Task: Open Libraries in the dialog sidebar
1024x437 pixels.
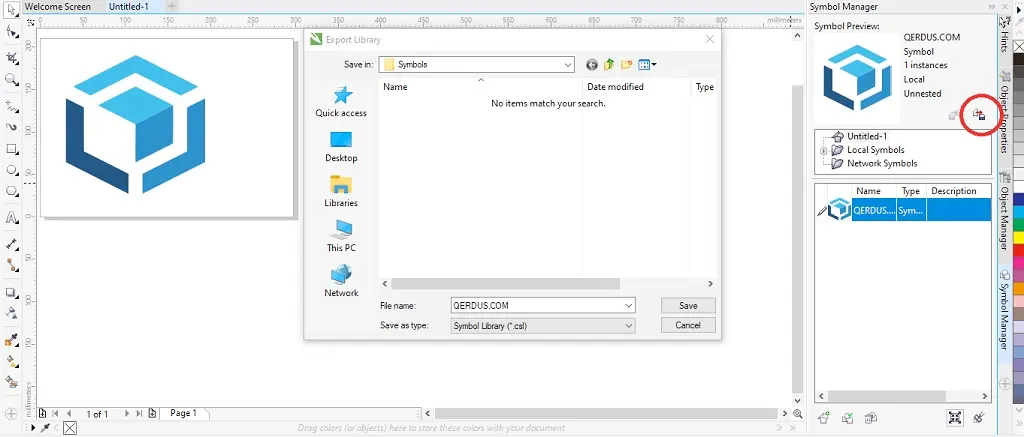Action: click(x=341, y=191)
